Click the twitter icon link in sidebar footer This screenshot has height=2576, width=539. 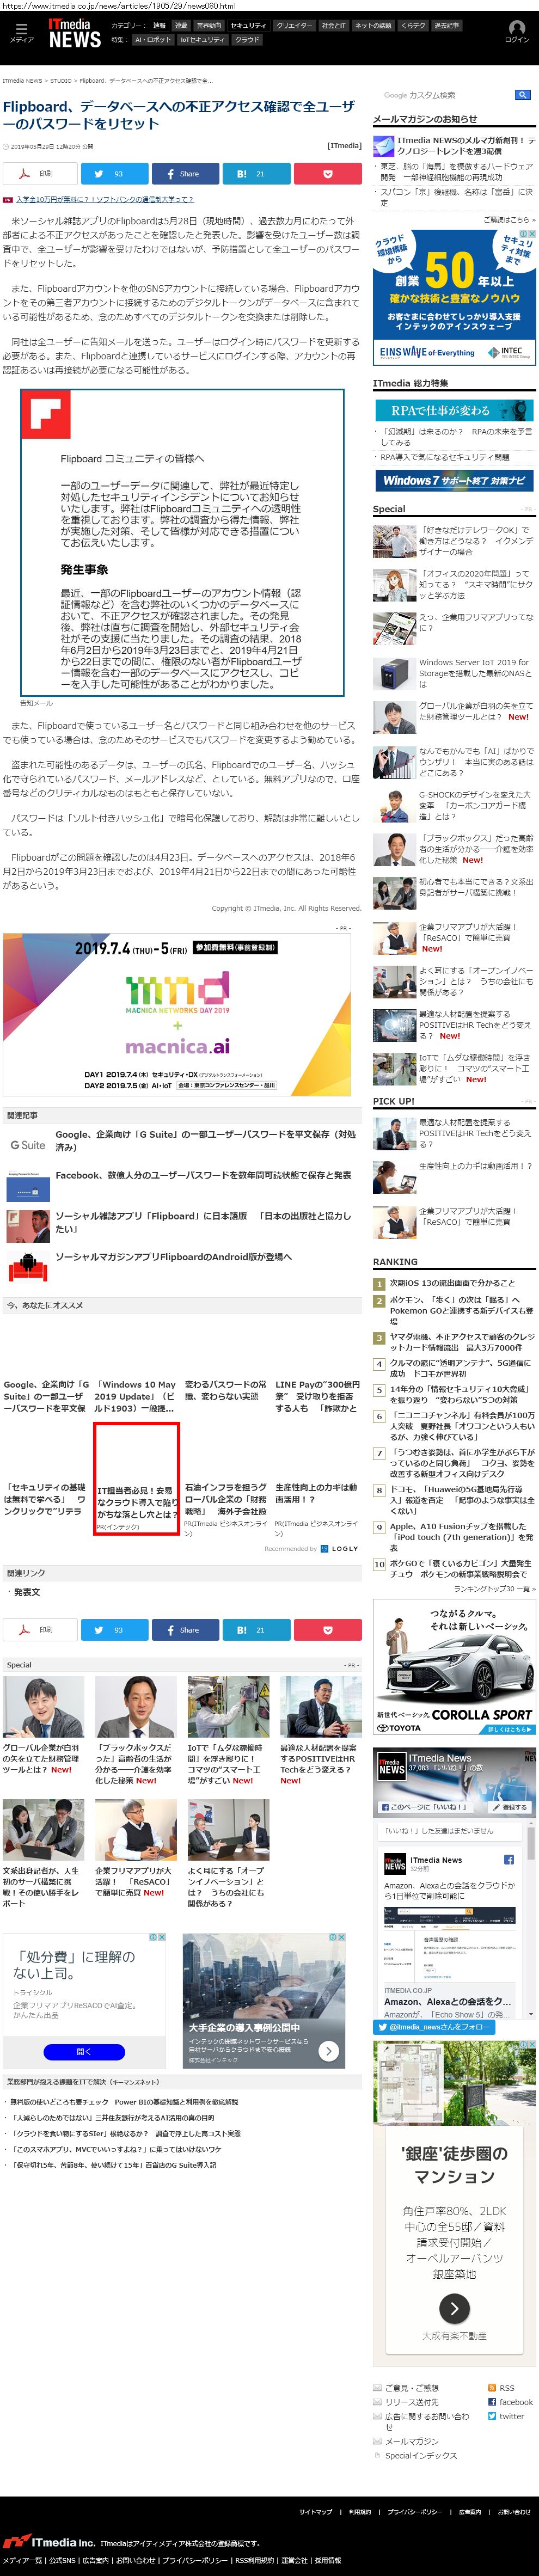tap(492, 2416)
